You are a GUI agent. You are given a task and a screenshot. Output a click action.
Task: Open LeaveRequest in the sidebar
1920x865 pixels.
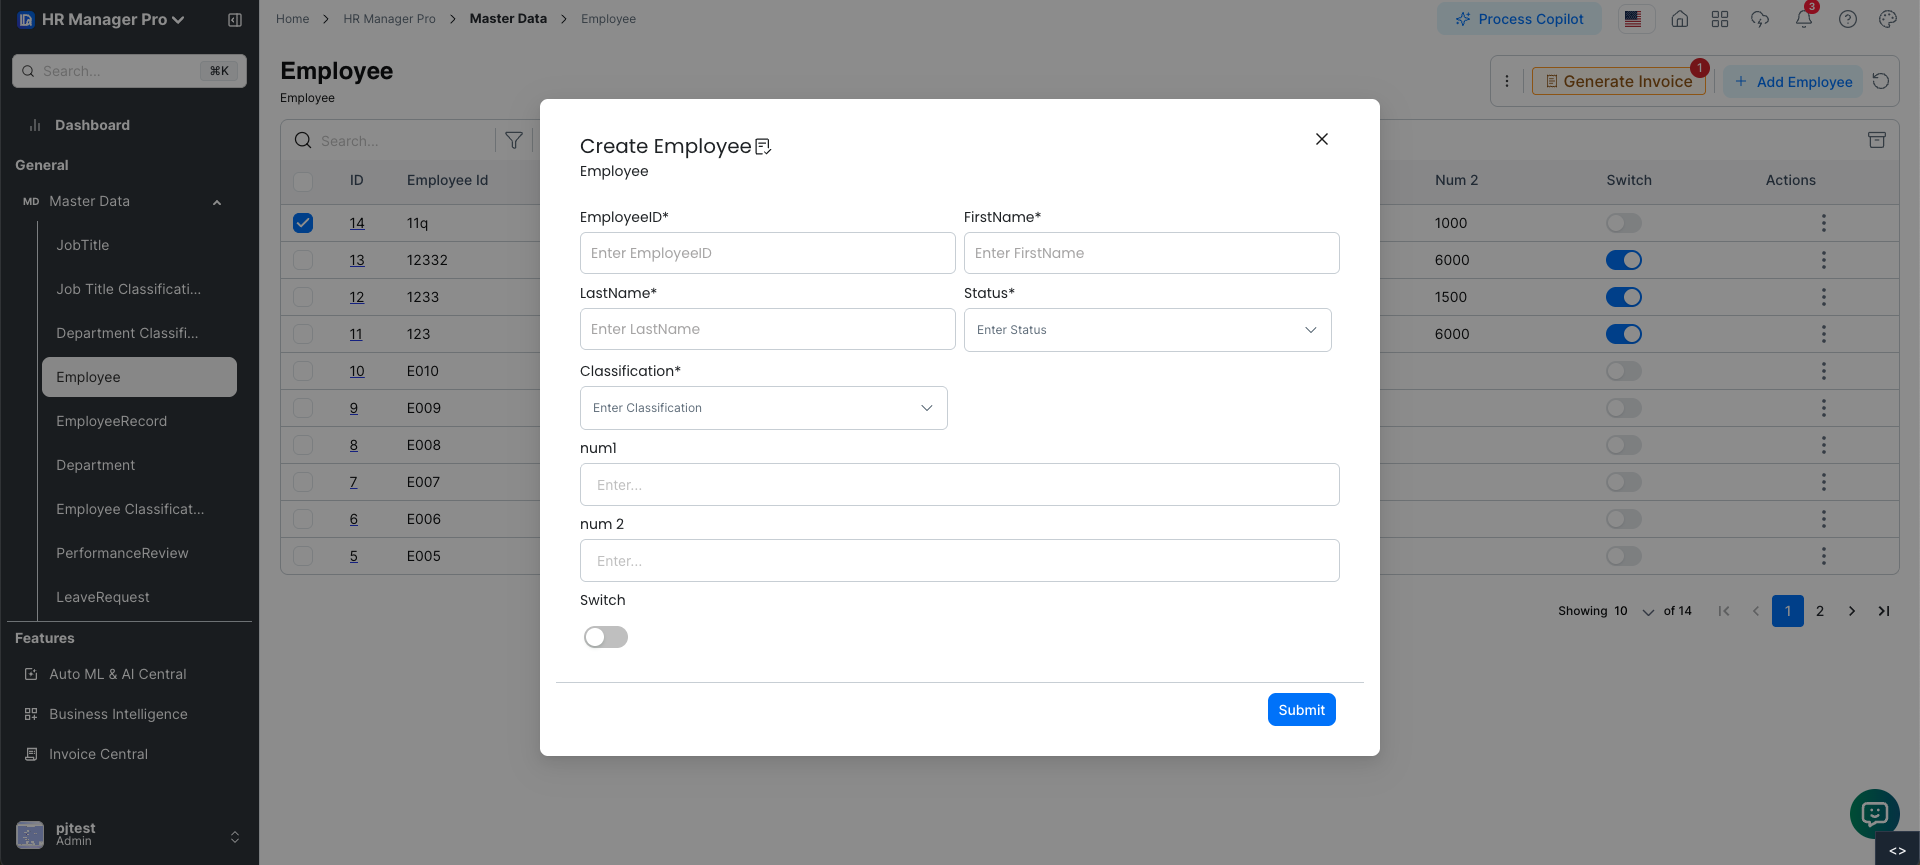(x=102, y=597)
